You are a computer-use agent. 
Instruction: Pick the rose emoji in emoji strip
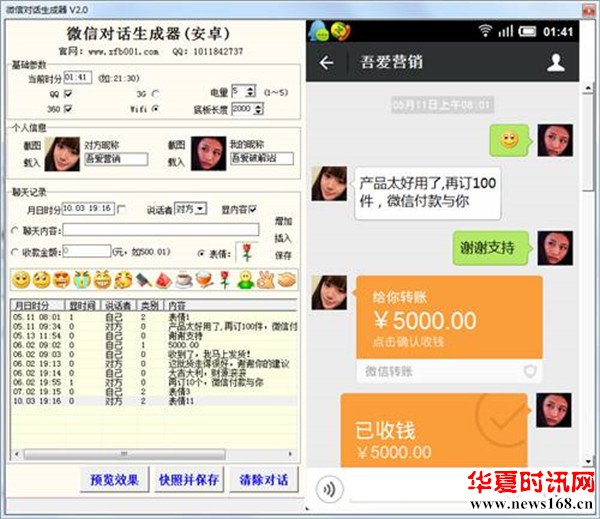[225, 280]
